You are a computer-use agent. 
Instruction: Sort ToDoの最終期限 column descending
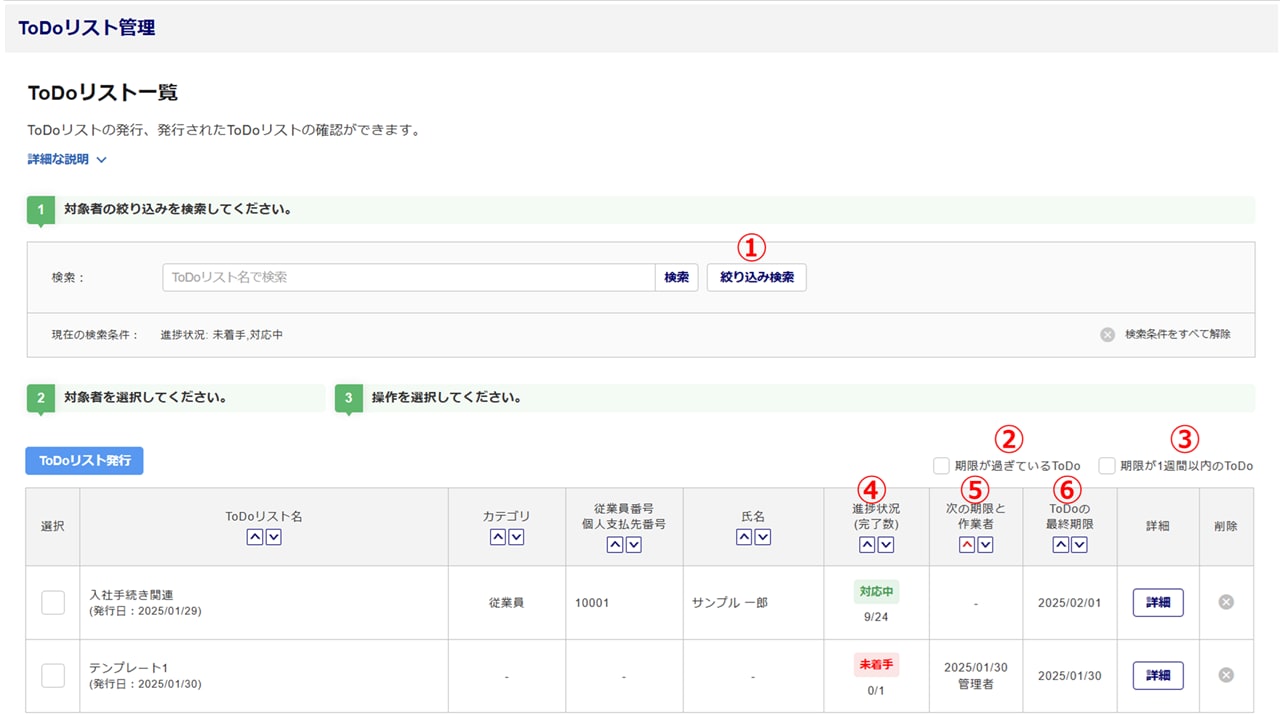coord(1079,545)
